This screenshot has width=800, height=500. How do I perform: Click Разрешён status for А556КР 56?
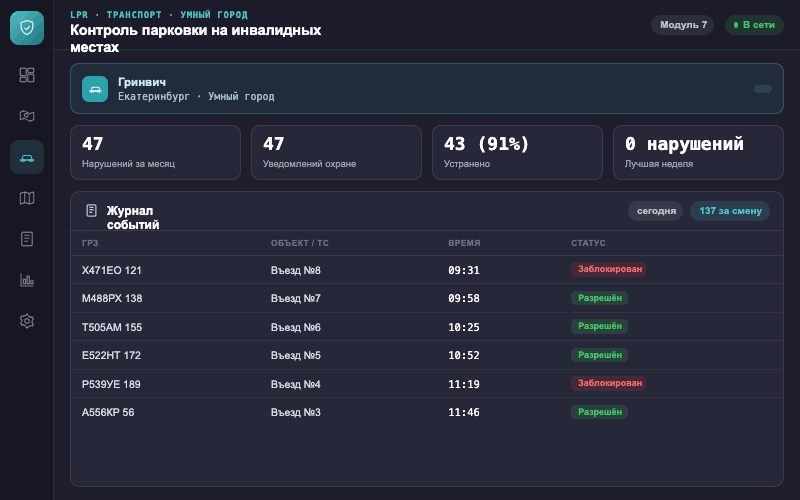pos(599,412)
